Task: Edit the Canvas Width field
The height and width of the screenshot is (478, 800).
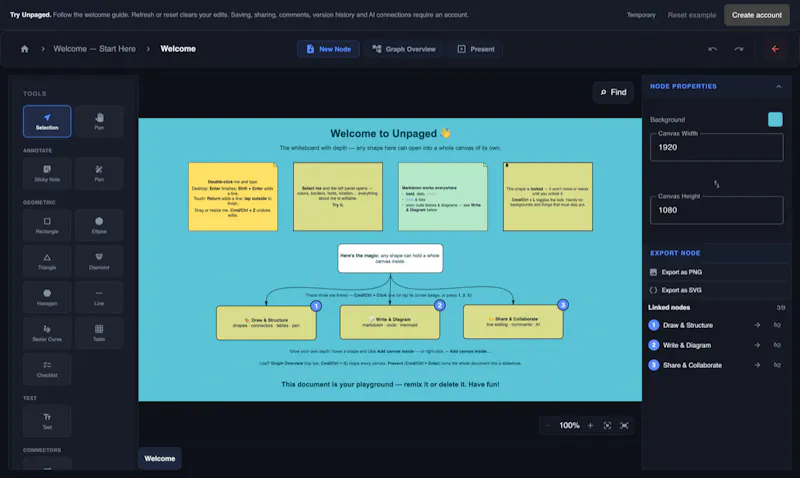Action: click(716, 147)
